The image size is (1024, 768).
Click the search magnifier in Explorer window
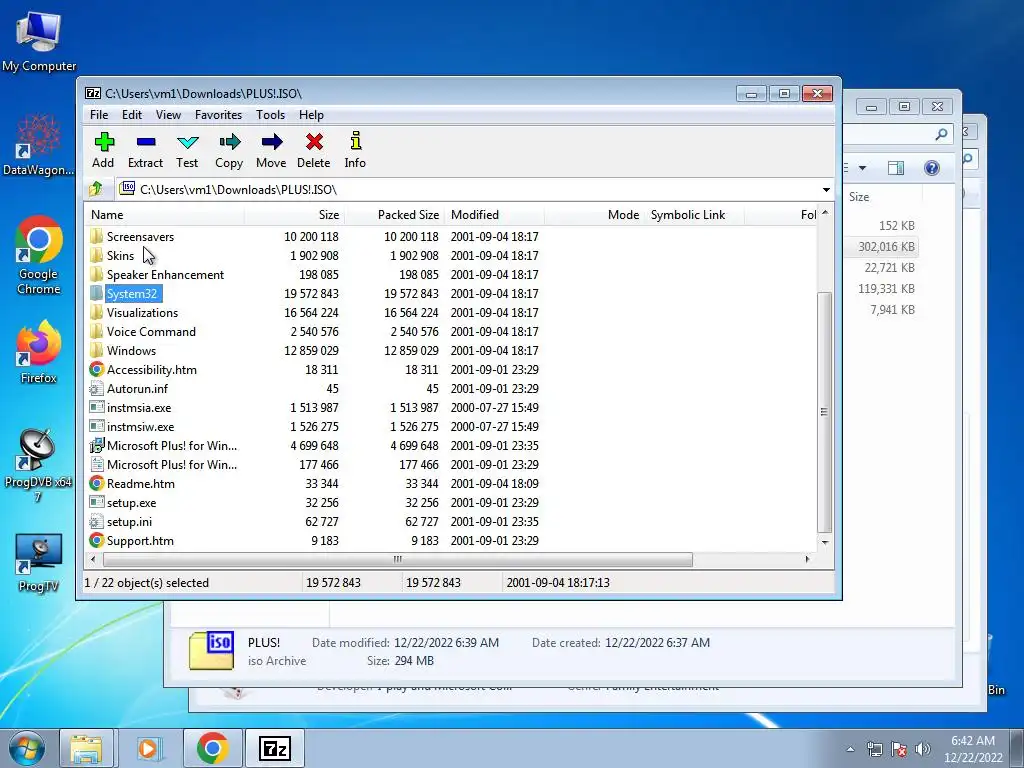[941, 134]
